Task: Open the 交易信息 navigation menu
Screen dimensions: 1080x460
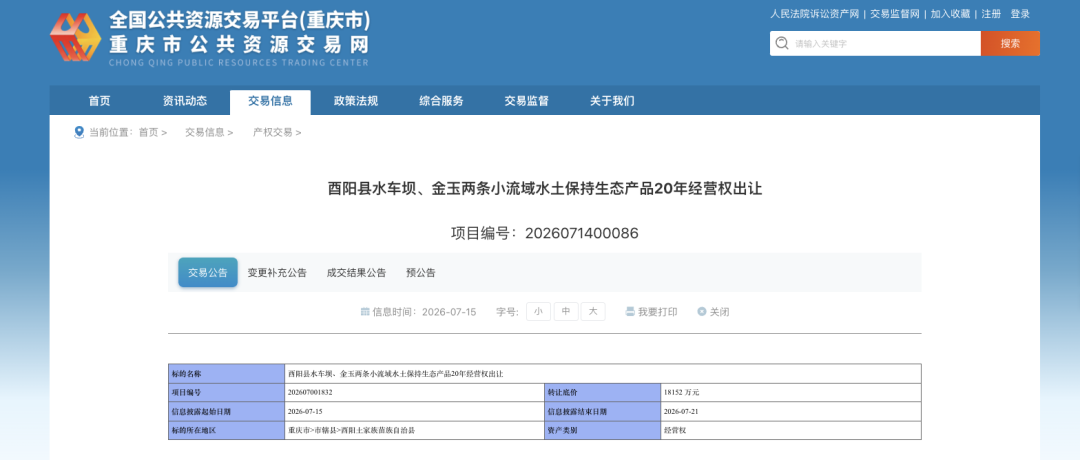Action: pyautogui.click(x=270, y=101)
